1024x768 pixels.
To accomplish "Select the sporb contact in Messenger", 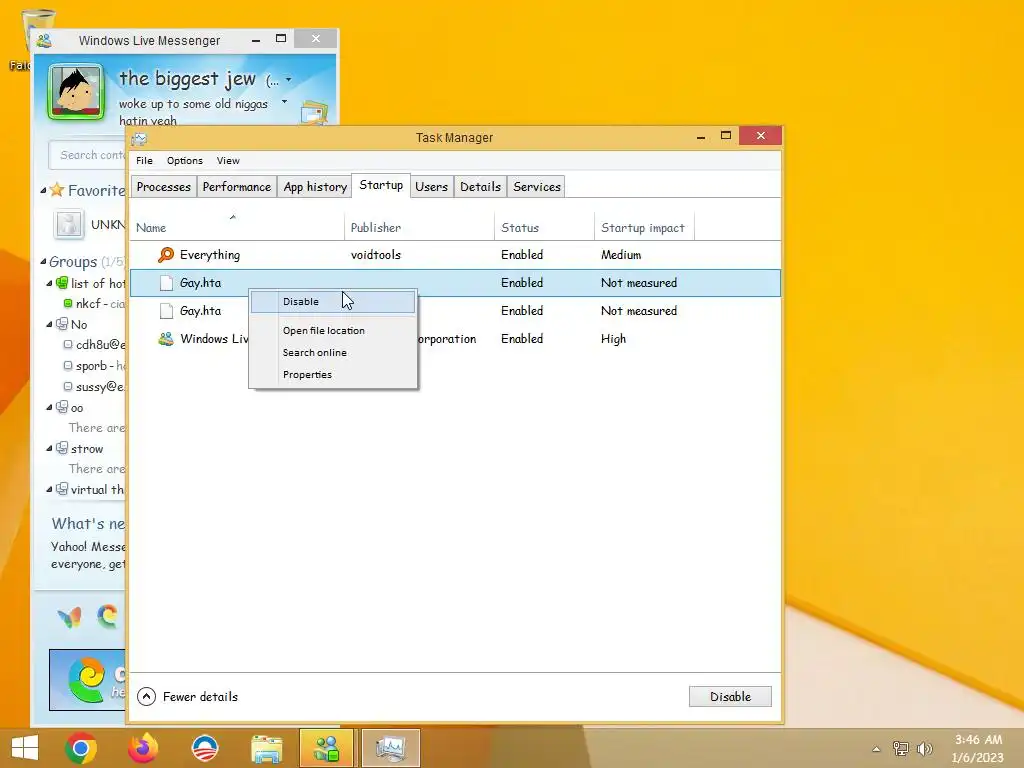I will pos(93,366).
